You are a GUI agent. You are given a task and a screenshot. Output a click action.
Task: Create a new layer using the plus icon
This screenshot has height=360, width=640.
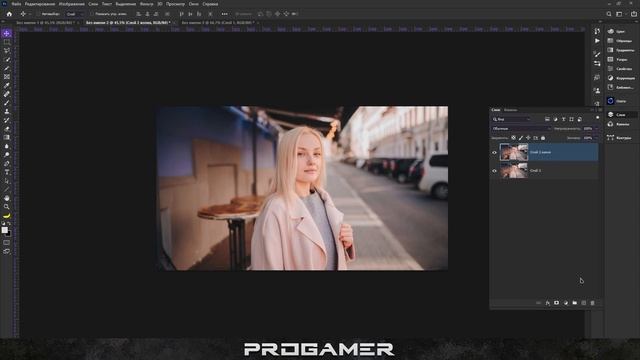click(584, 303)
